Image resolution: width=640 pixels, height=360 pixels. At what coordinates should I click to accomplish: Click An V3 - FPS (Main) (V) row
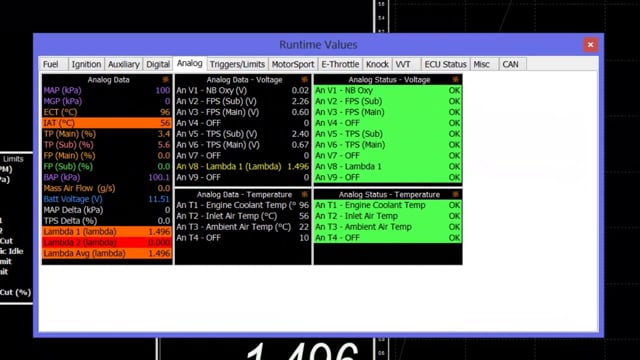click(x=243, y=112)
